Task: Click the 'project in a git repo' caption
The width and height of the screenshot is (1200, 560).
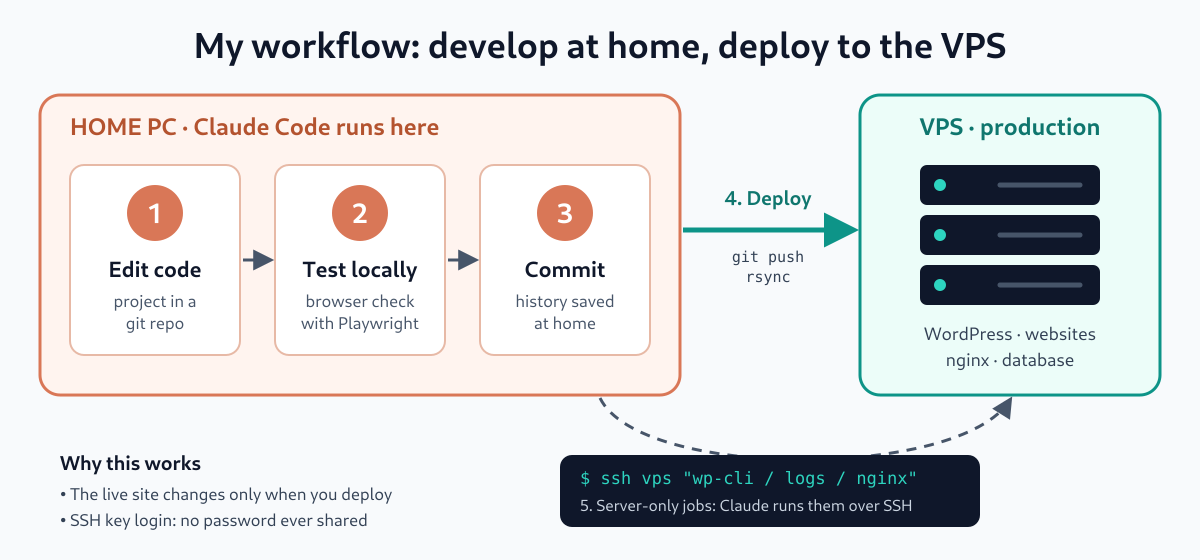Action: coord(155,312)
